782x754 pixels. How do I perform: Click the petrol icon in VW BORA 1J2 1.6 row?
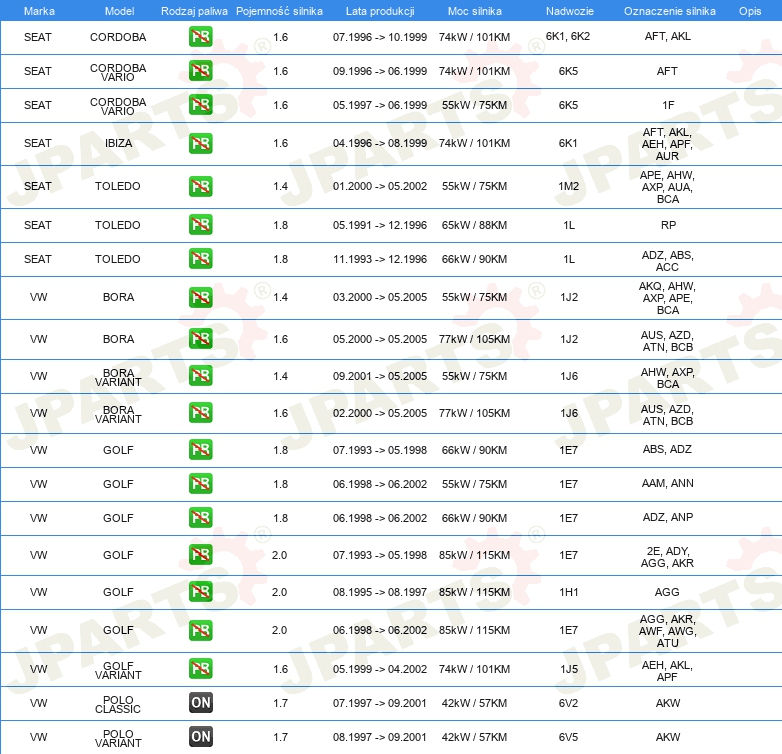[200, 339]
